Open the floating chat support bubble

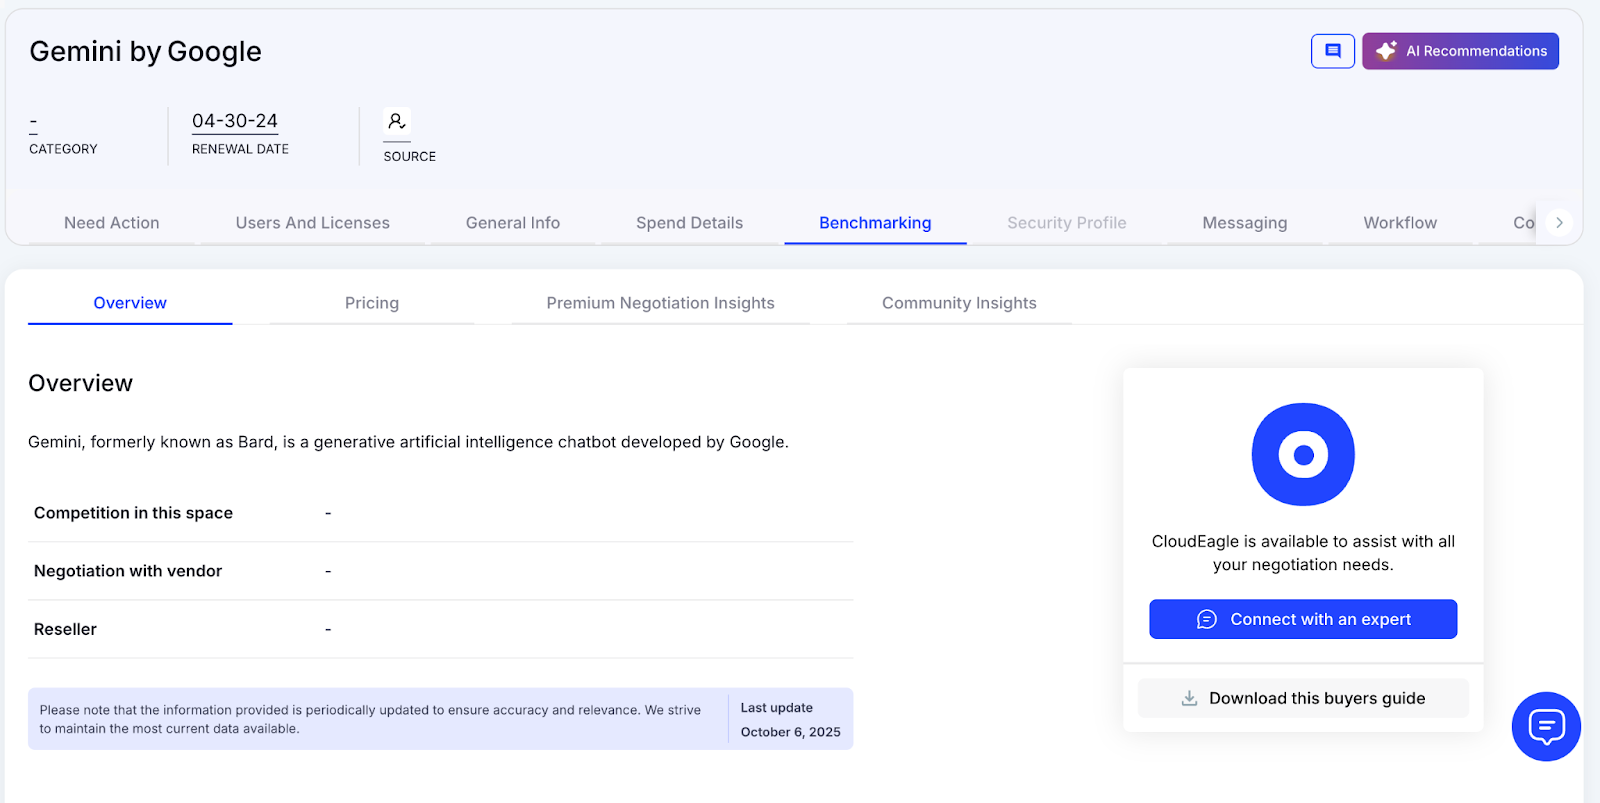pyautogui.click(x=1546, y=727)
